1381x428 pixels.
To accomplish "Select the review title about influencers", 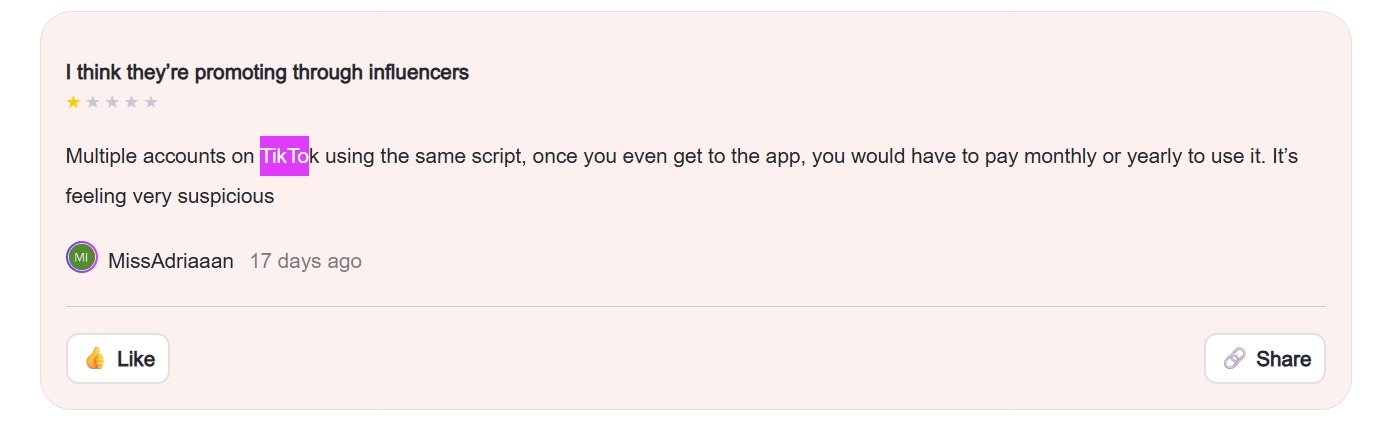I will [267, 72].
